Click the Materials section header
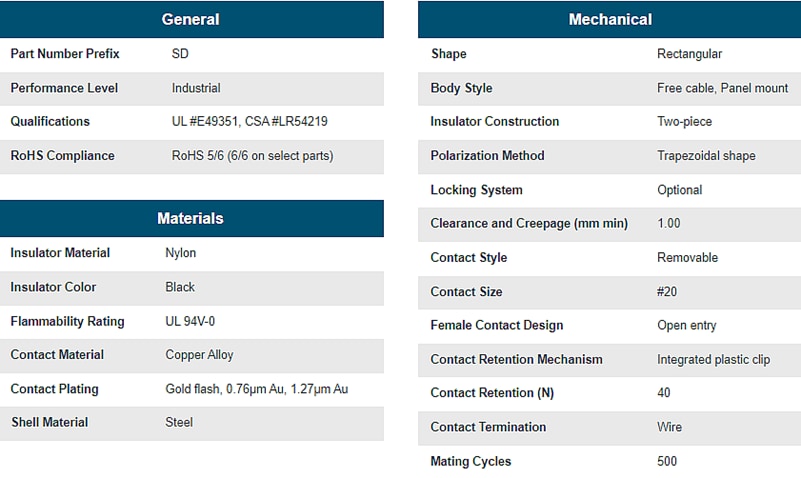This screenshot has width=801, height=478. [x=190, y=218]
